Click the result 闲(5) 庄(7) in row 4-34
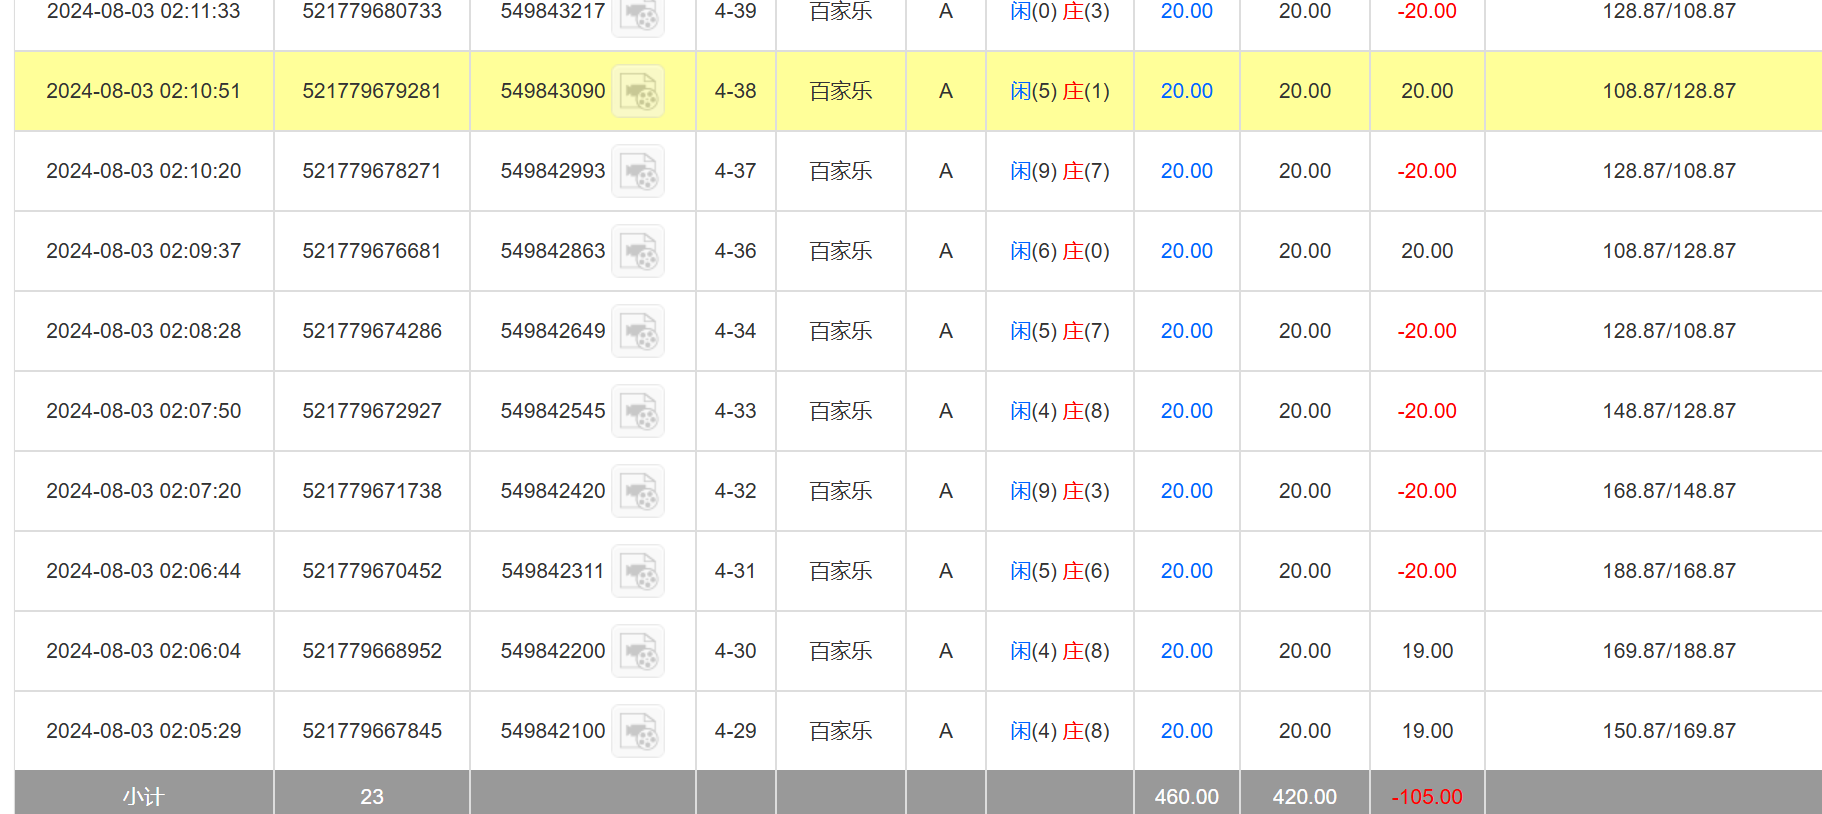 click(1059, 331)
